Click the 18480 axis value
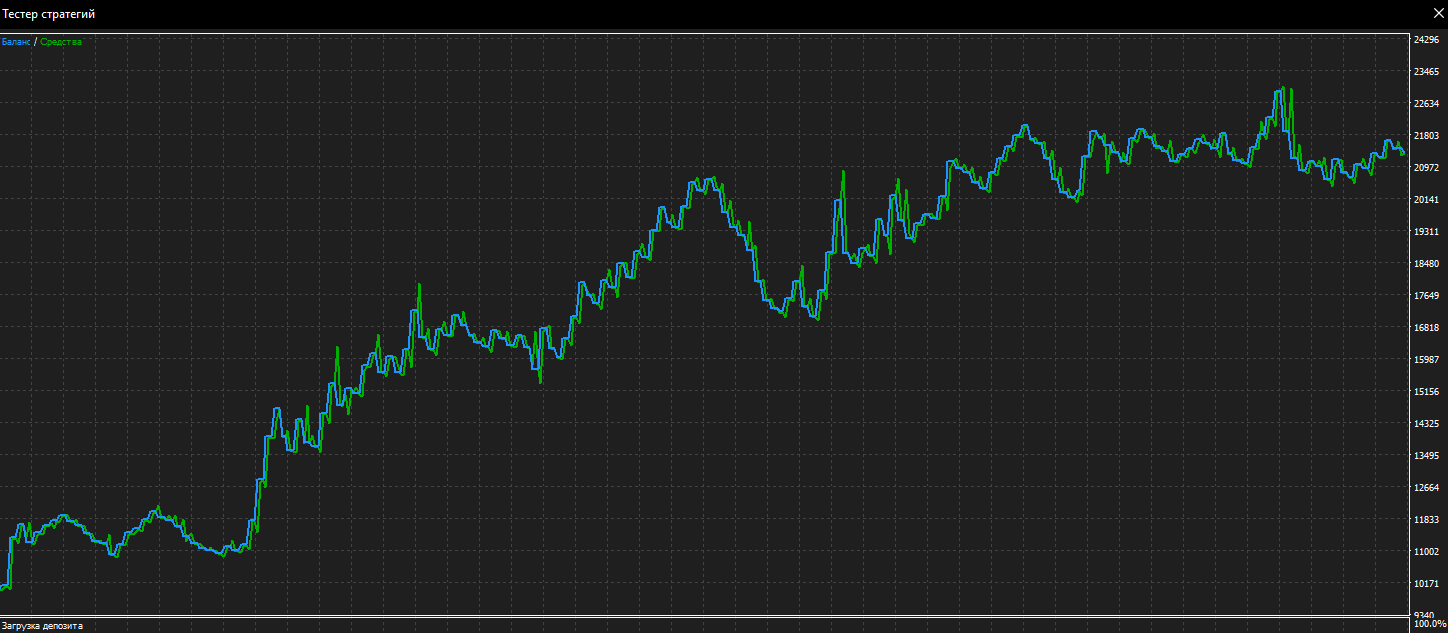The width and height of the screenshot is (1448, 633). 1426,264
